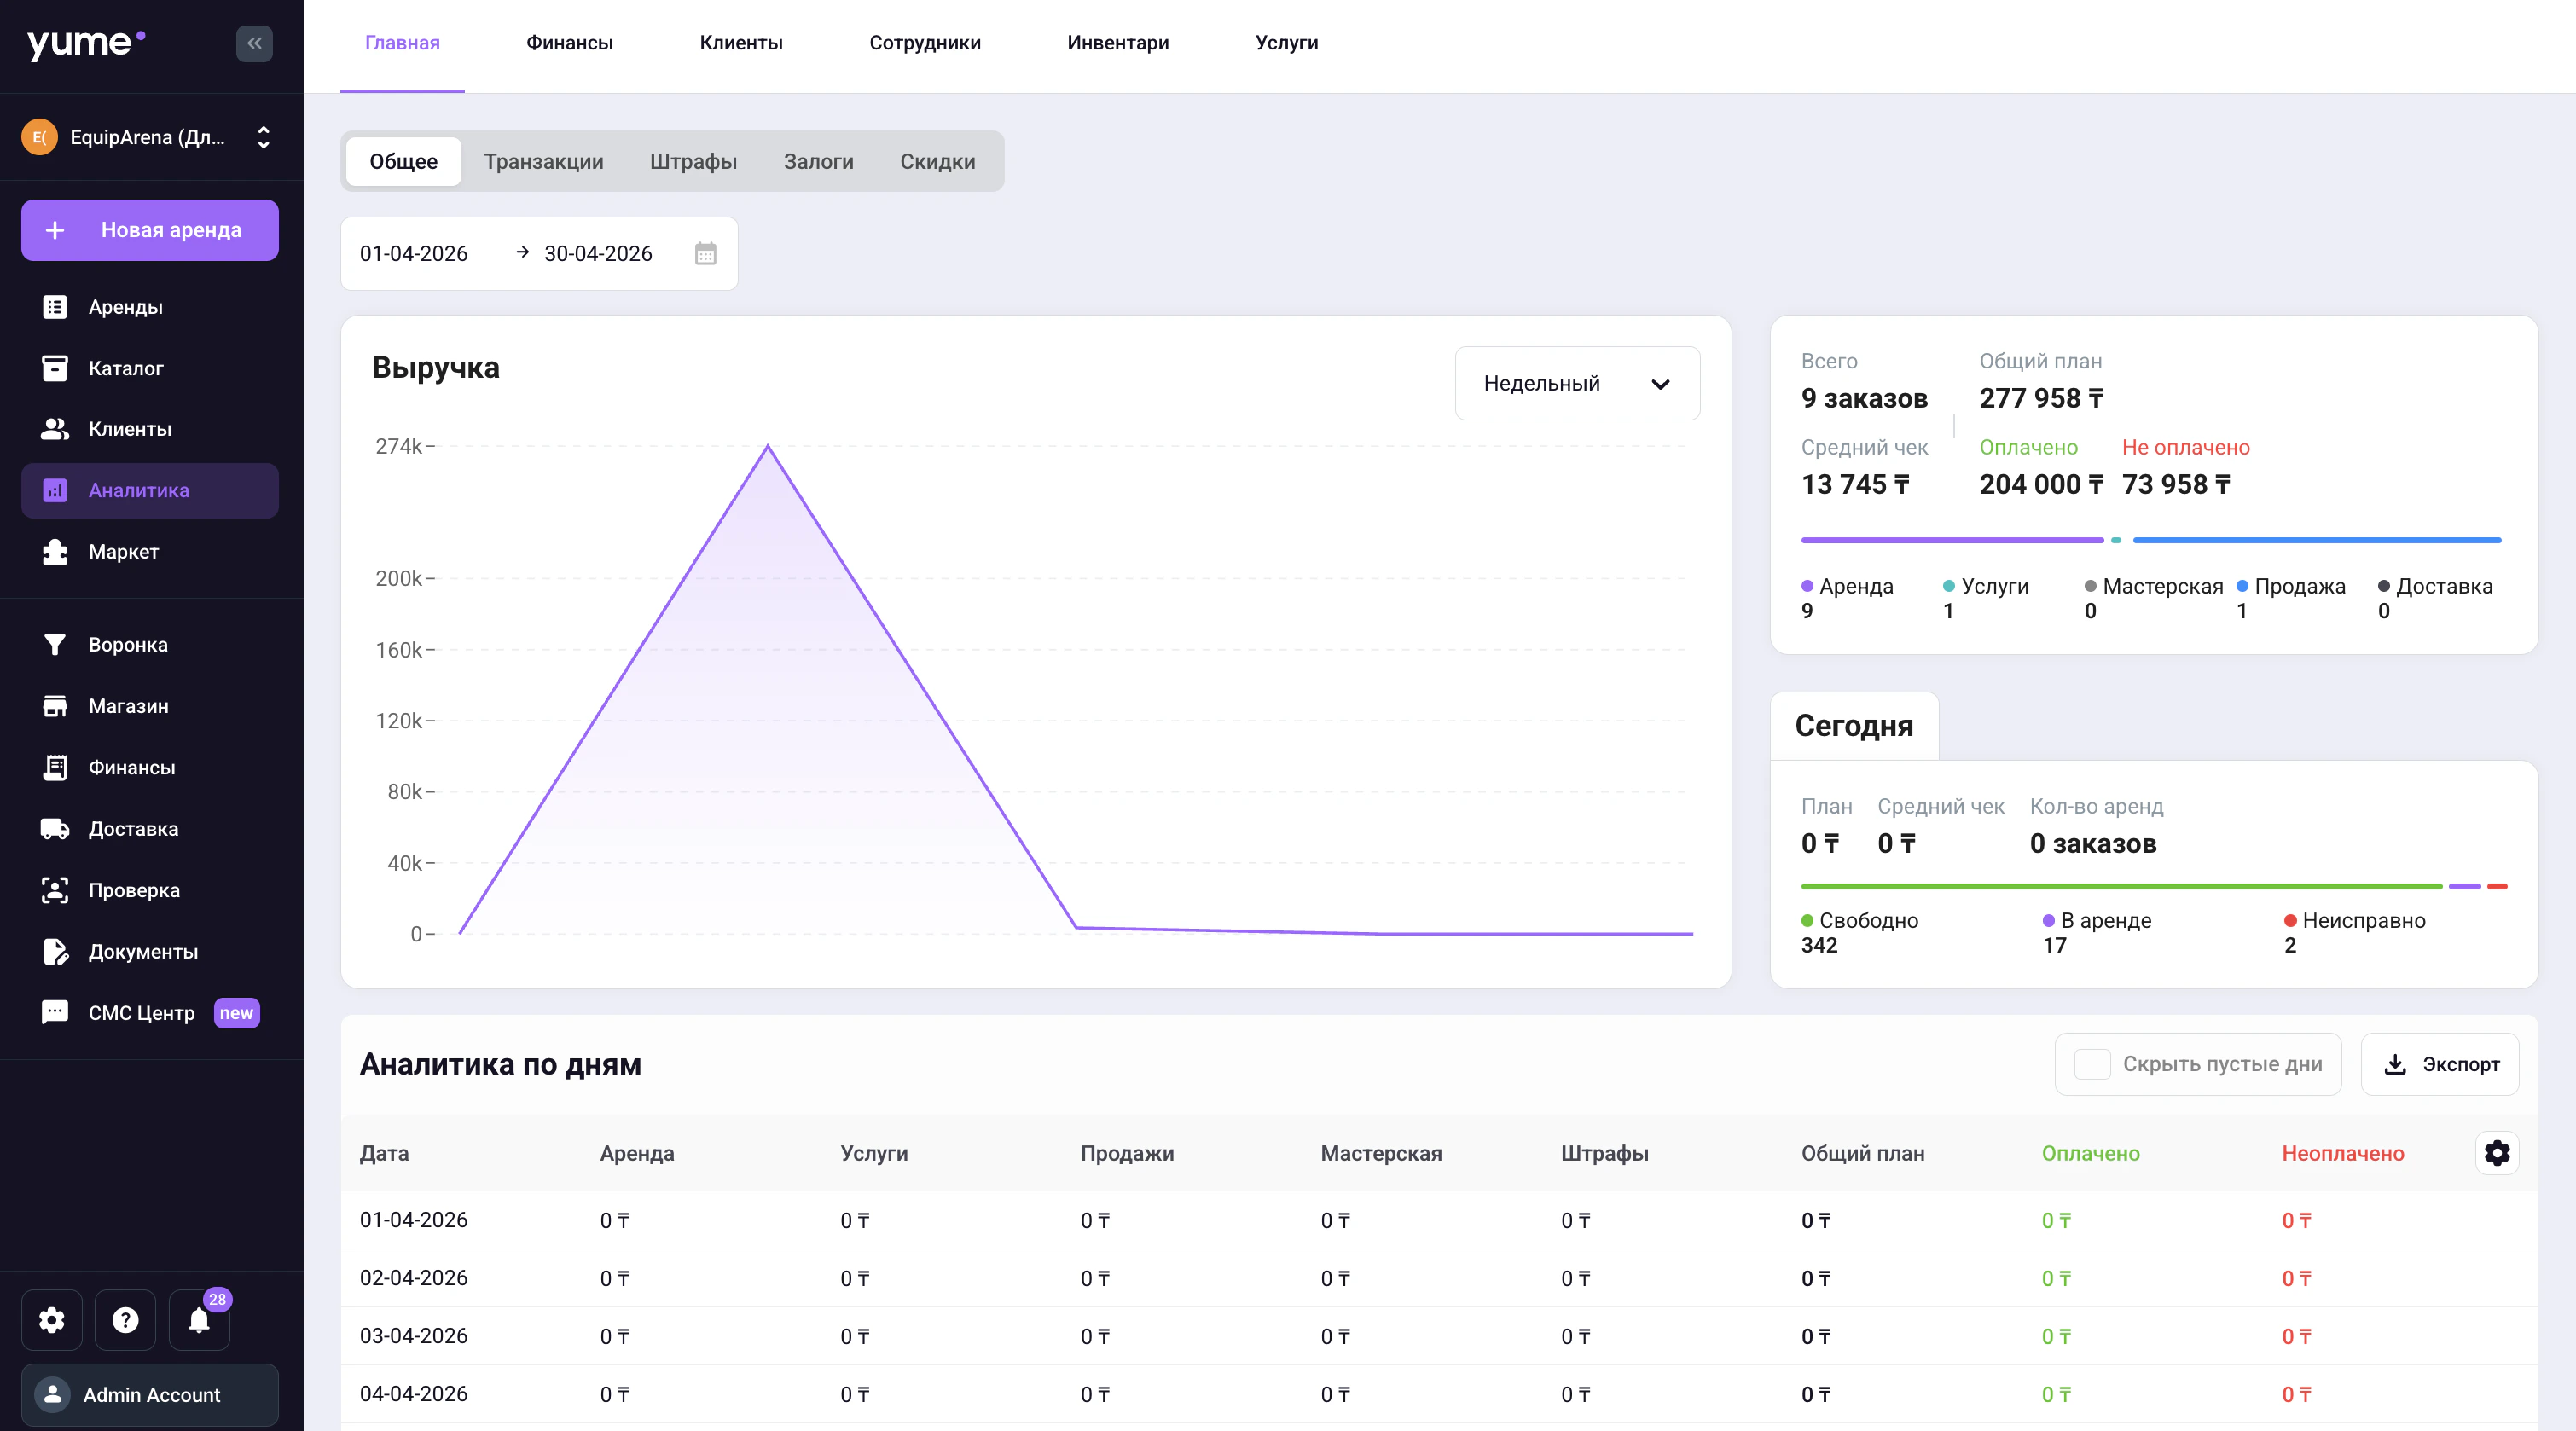Open СМС Центр message item
The width and height of the screenshot is (2576, 1431).
point(141,1013)
